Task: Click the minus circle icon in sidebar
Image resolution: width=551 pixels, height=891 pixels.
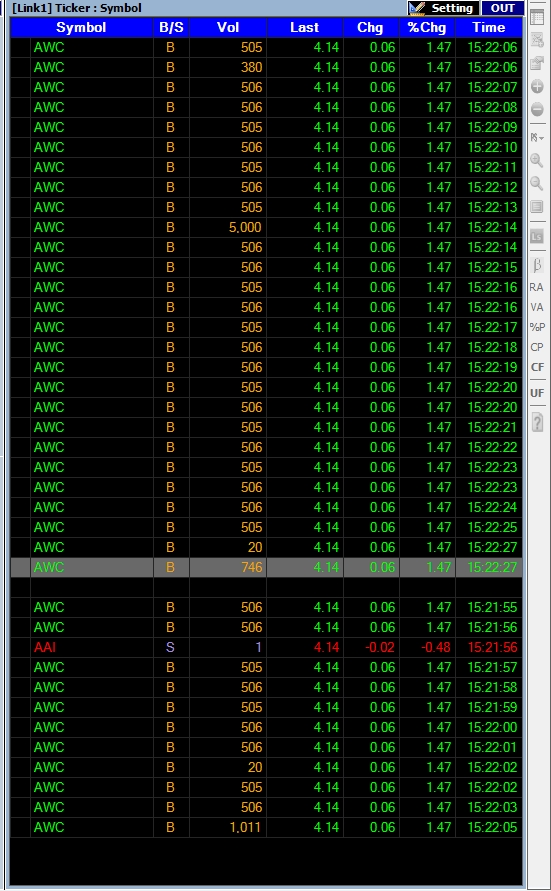Action: click(537, 109)
